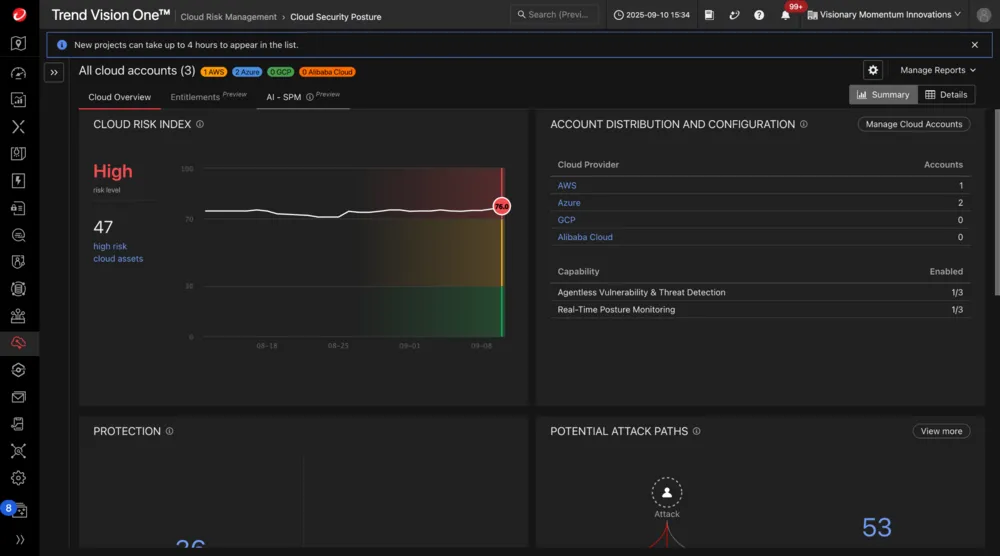
Task: Open the Entitlements tab
Action: 195,97
